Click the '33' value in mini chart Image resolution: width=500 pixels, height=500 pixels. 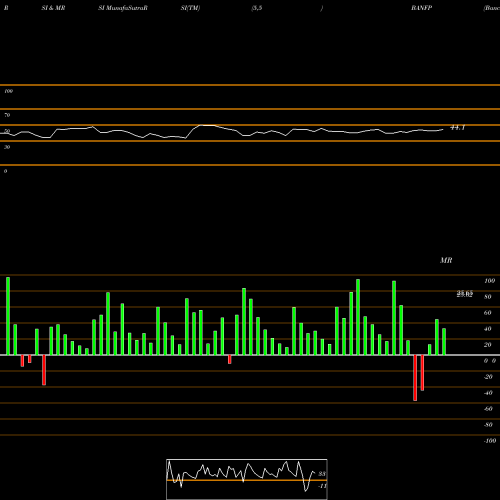pyautogui.click(x=322, y=474)
